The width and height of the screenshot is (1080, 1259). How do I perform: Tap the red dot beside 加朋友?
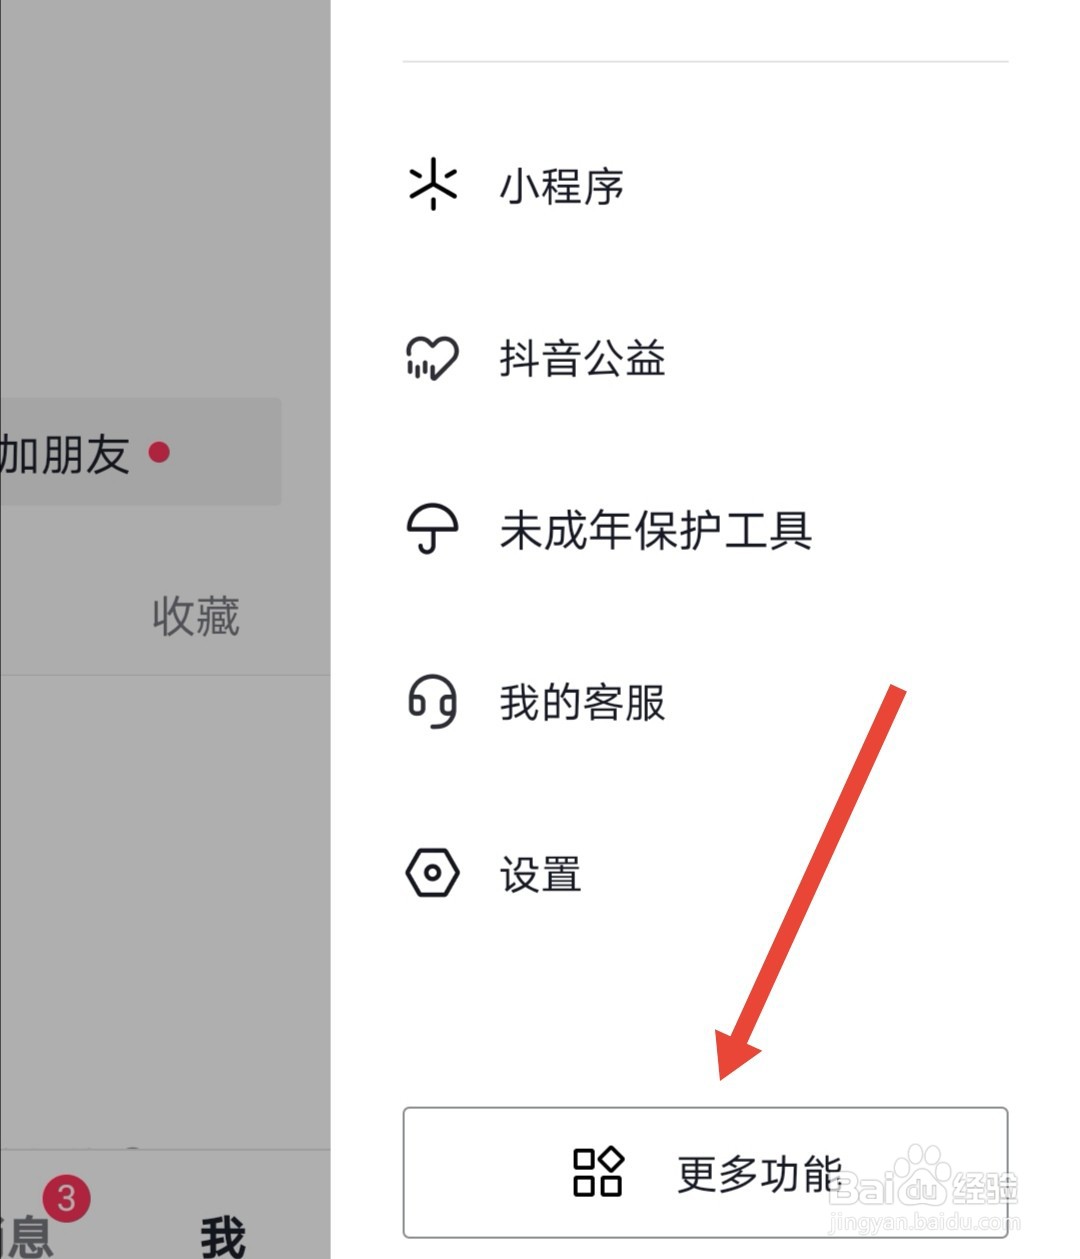tap(159, 452)
